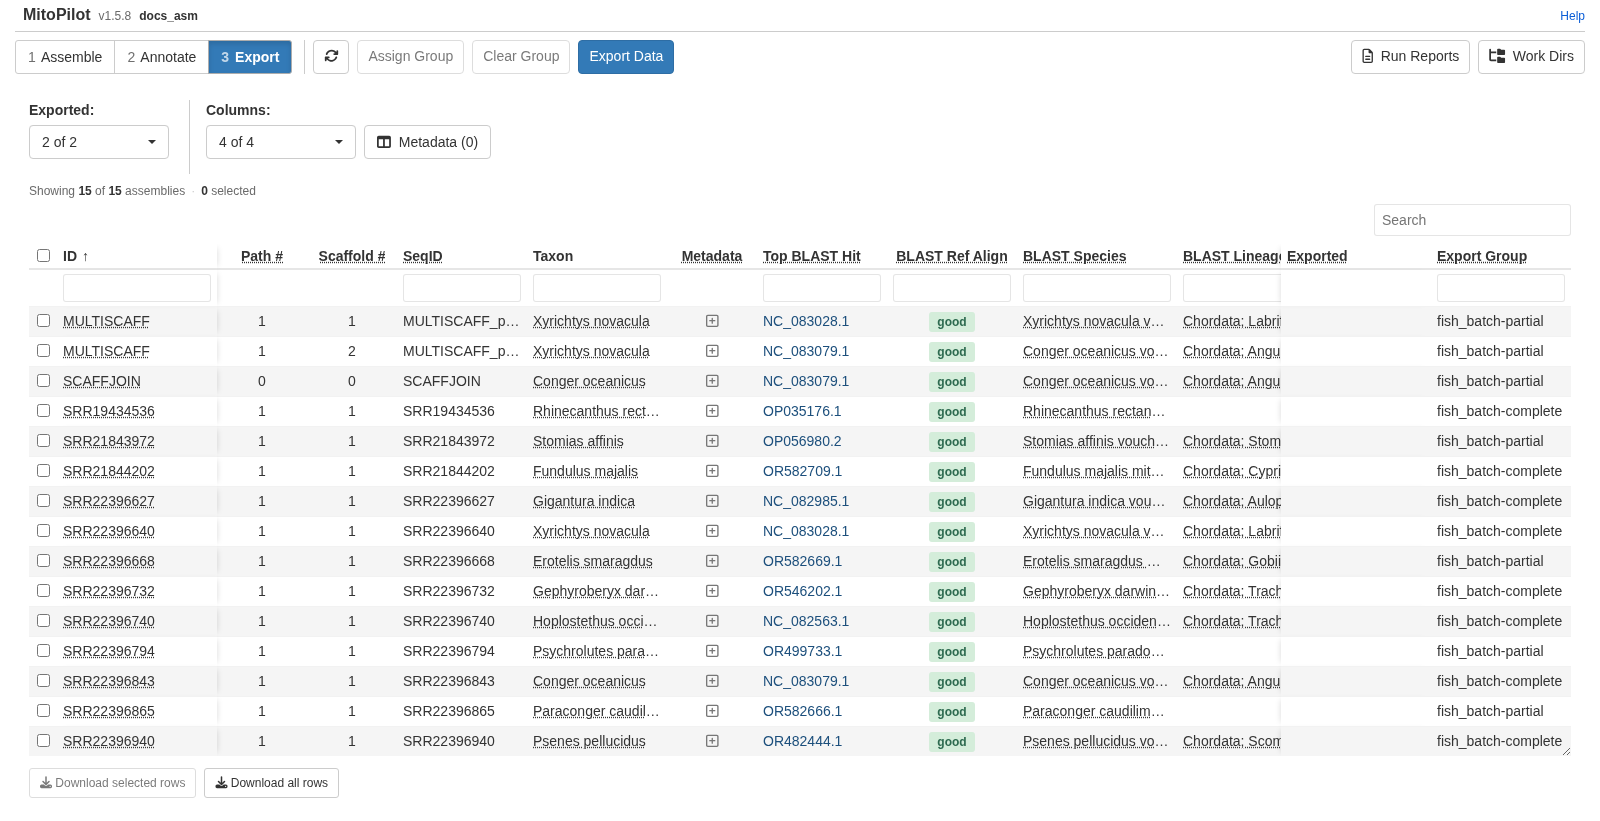Check the SRR22396940 row checkbox

click(43, 741)
